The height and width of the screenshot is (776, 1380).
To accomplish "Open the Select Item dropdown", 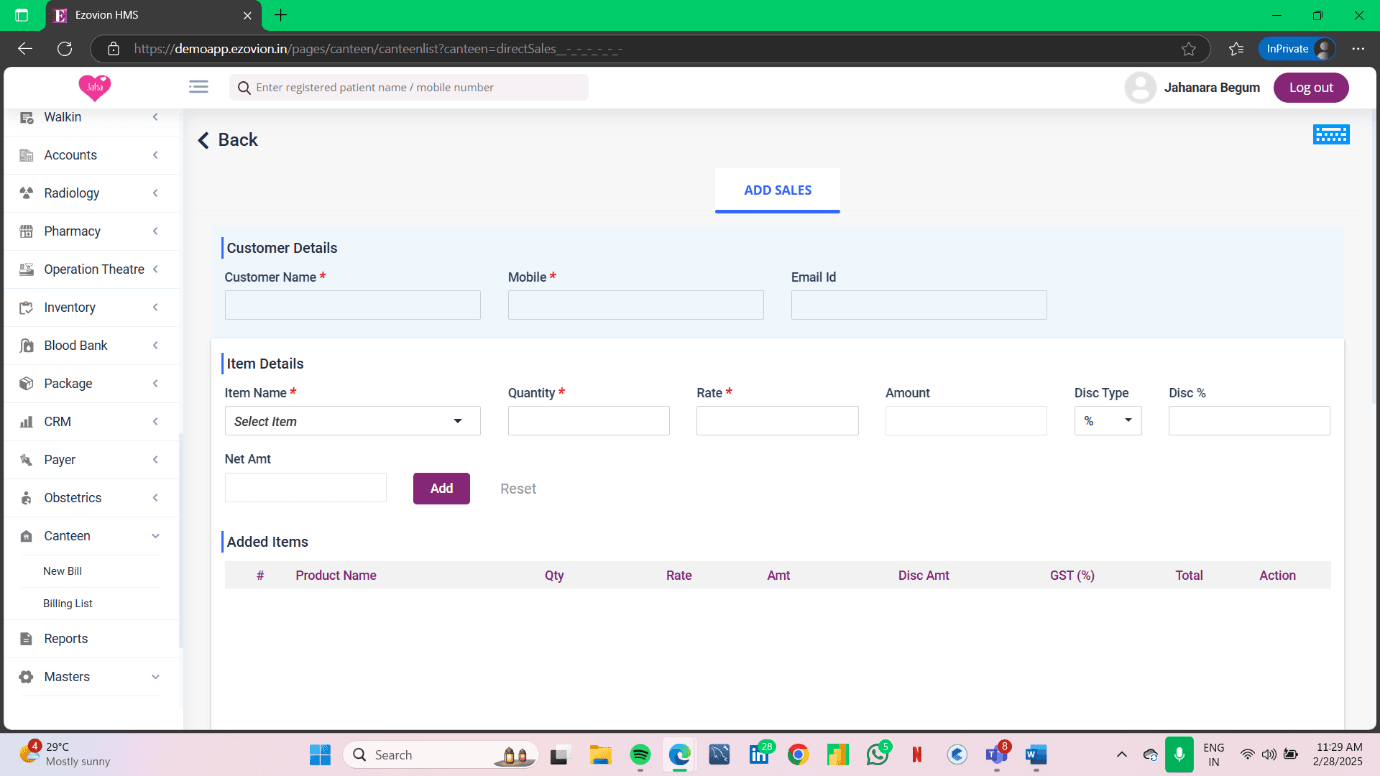I will [352, 421].
